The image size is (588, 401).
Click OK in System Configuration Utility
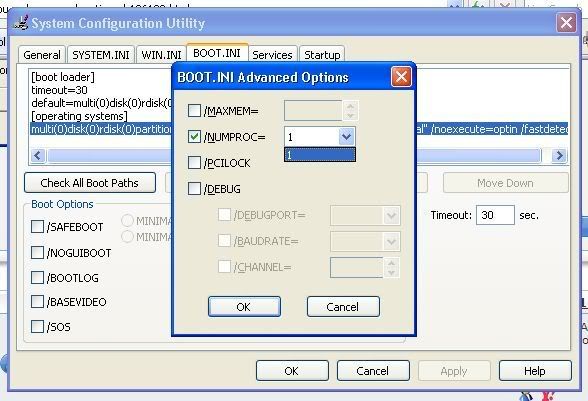tap(292, 371)
